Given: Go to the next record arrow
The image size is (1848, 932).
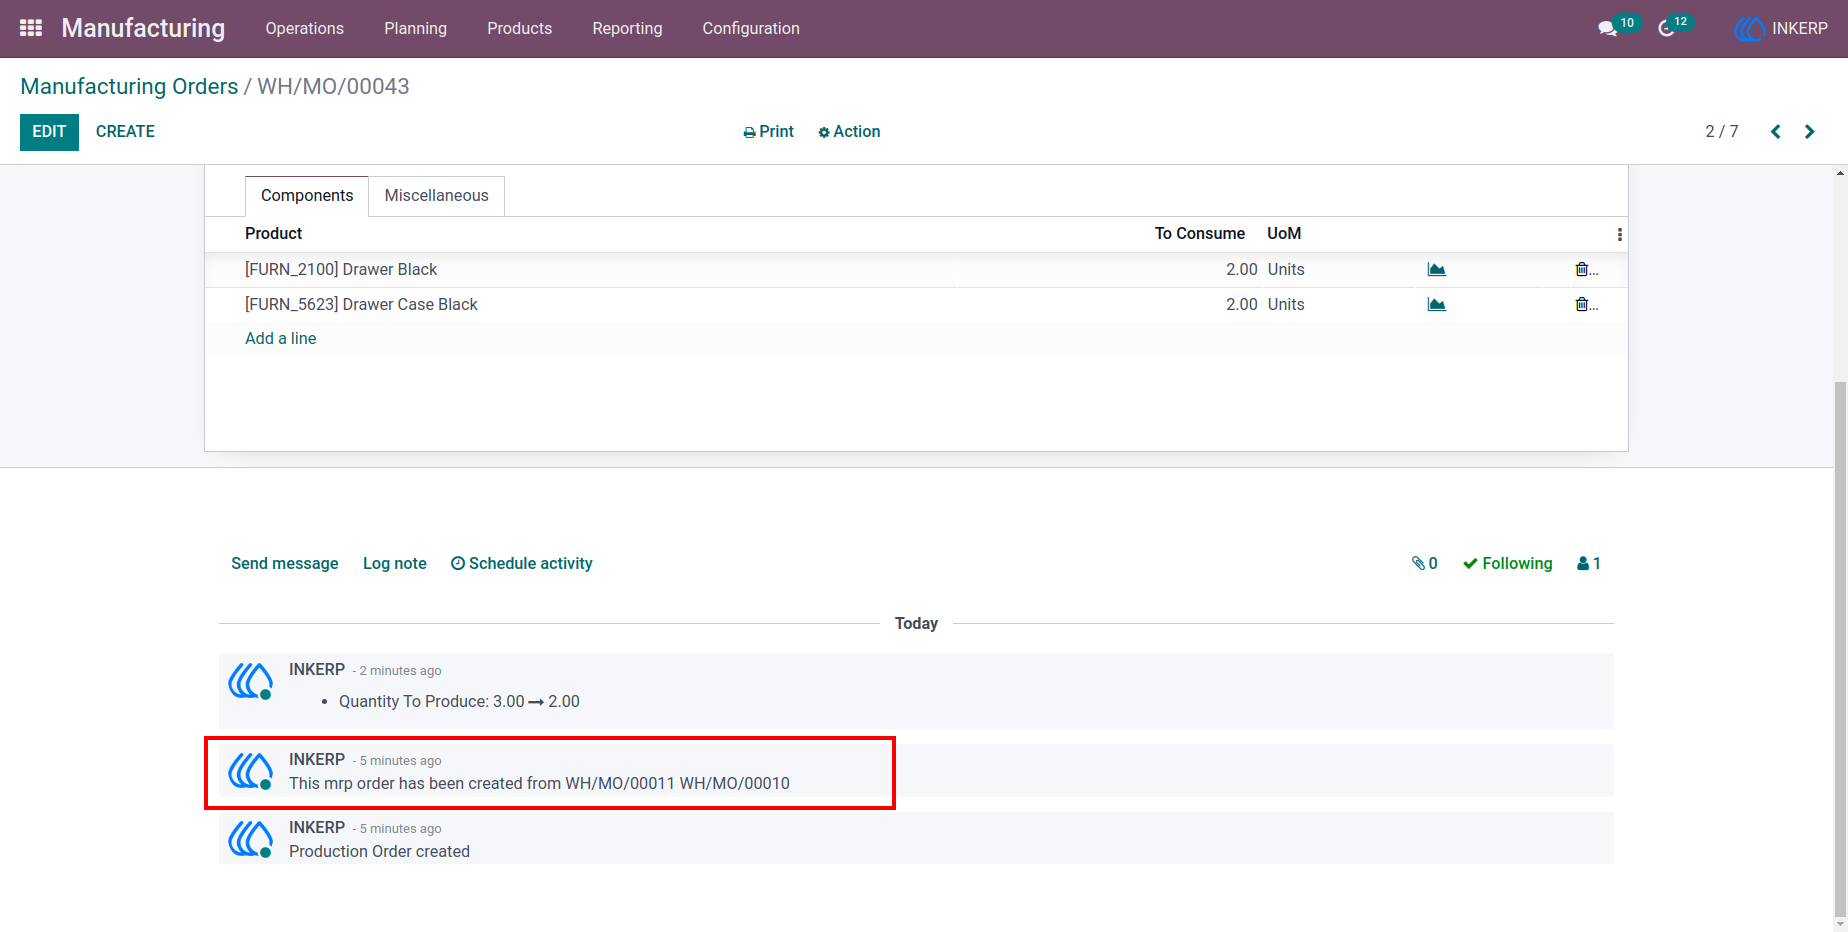Looking at the screenshot, I should pos(1809,132).
